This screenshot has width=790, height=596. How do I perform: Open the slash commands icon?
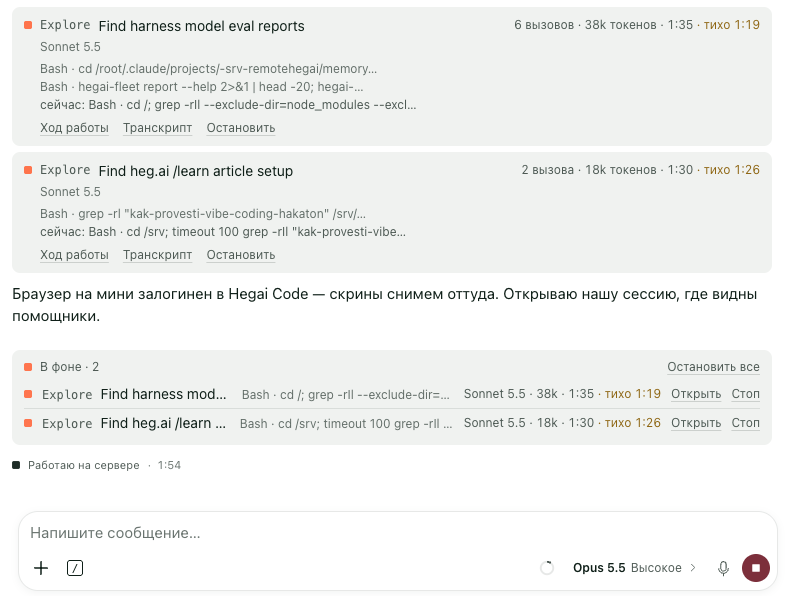tap(75, 568)
